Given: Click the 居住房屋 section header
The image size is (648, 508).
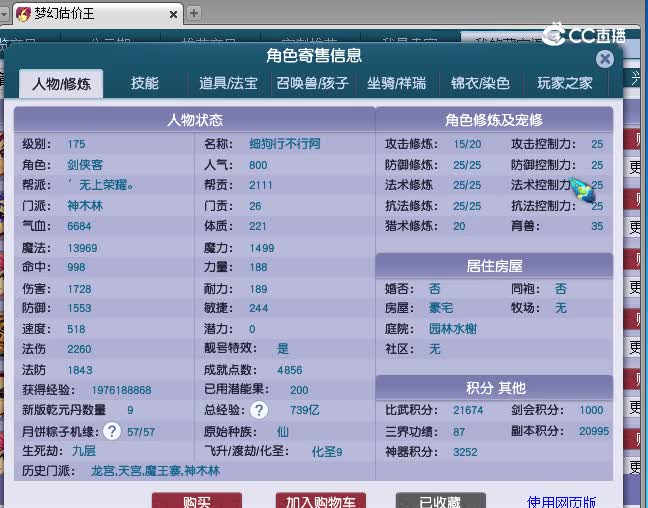Looking at the screenshot, I should click(494, 266).
